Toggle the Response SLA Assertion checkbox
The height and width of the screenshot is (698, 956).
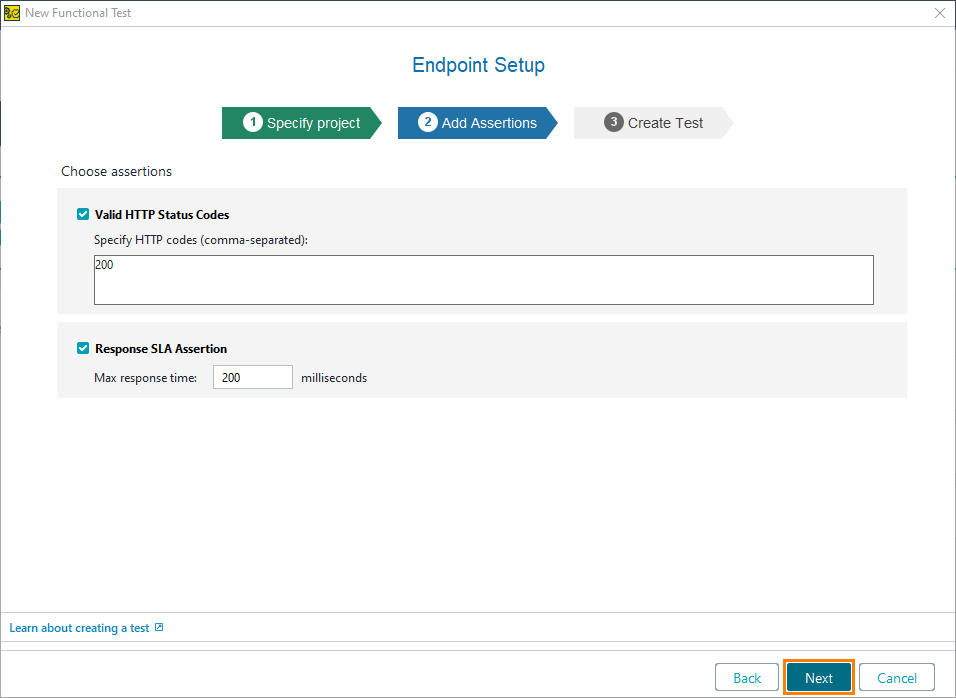[x=83, y=348]
